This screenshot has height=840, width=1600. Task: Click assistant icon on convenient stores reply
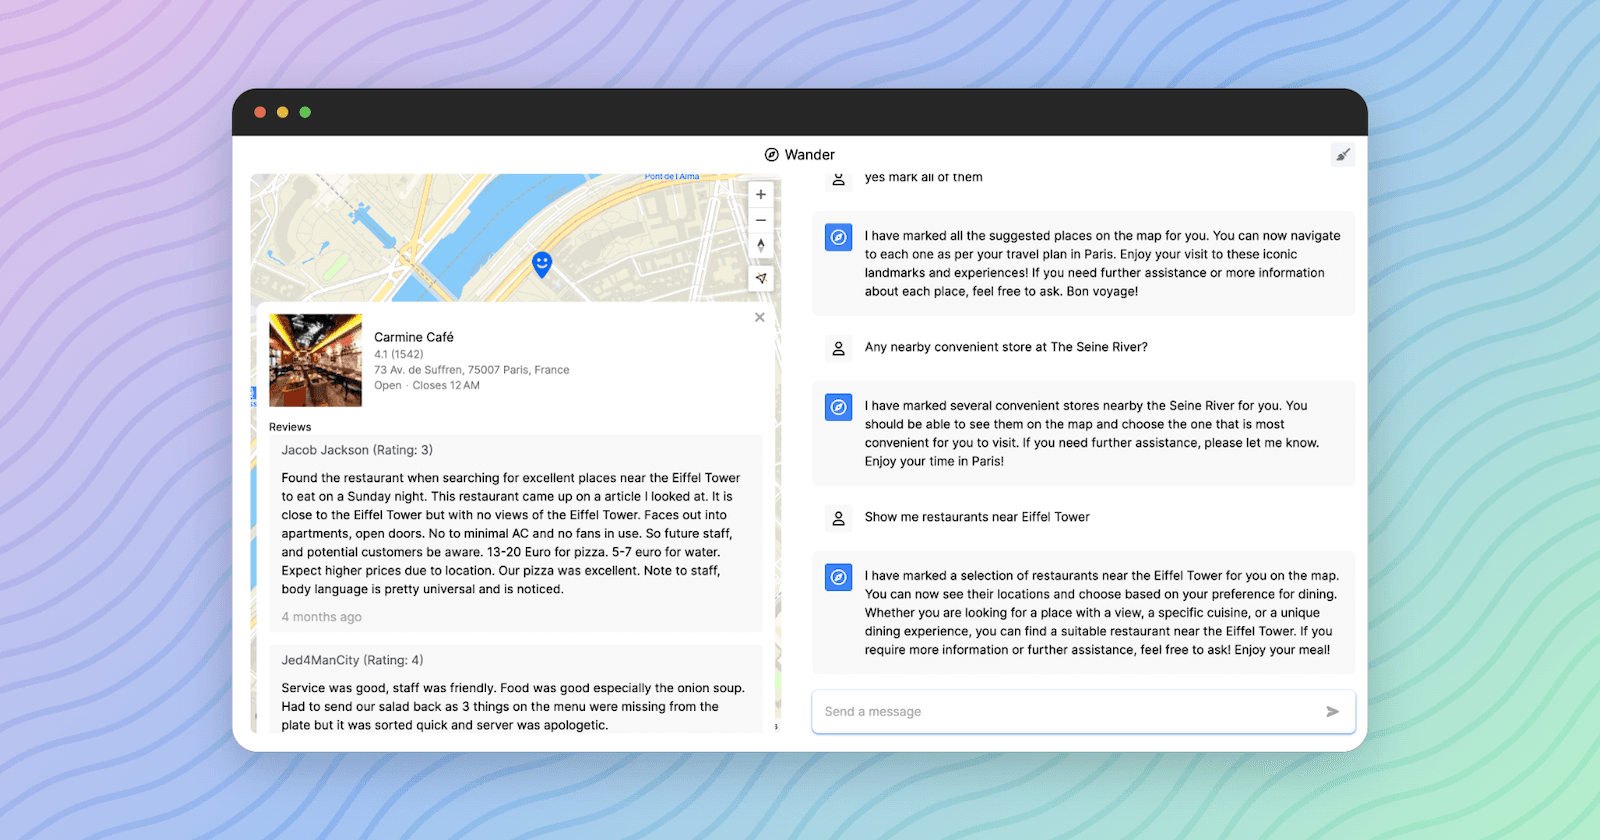839,407
